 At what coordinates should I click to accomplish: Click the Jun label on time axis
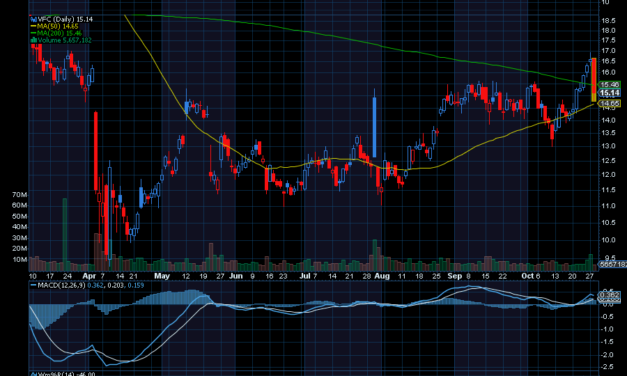(x=236, y=276)
